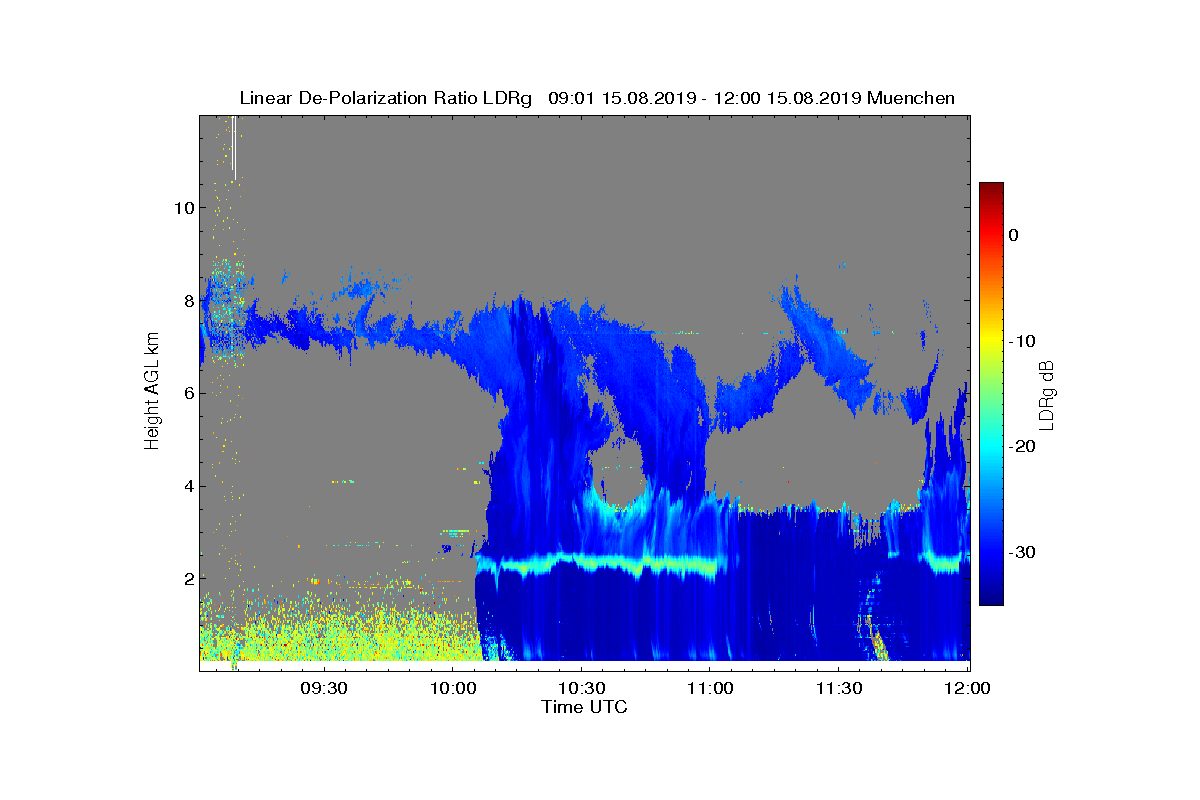
Task: Click the 10:00 time tick label
Action: click(x=453, y=688)
